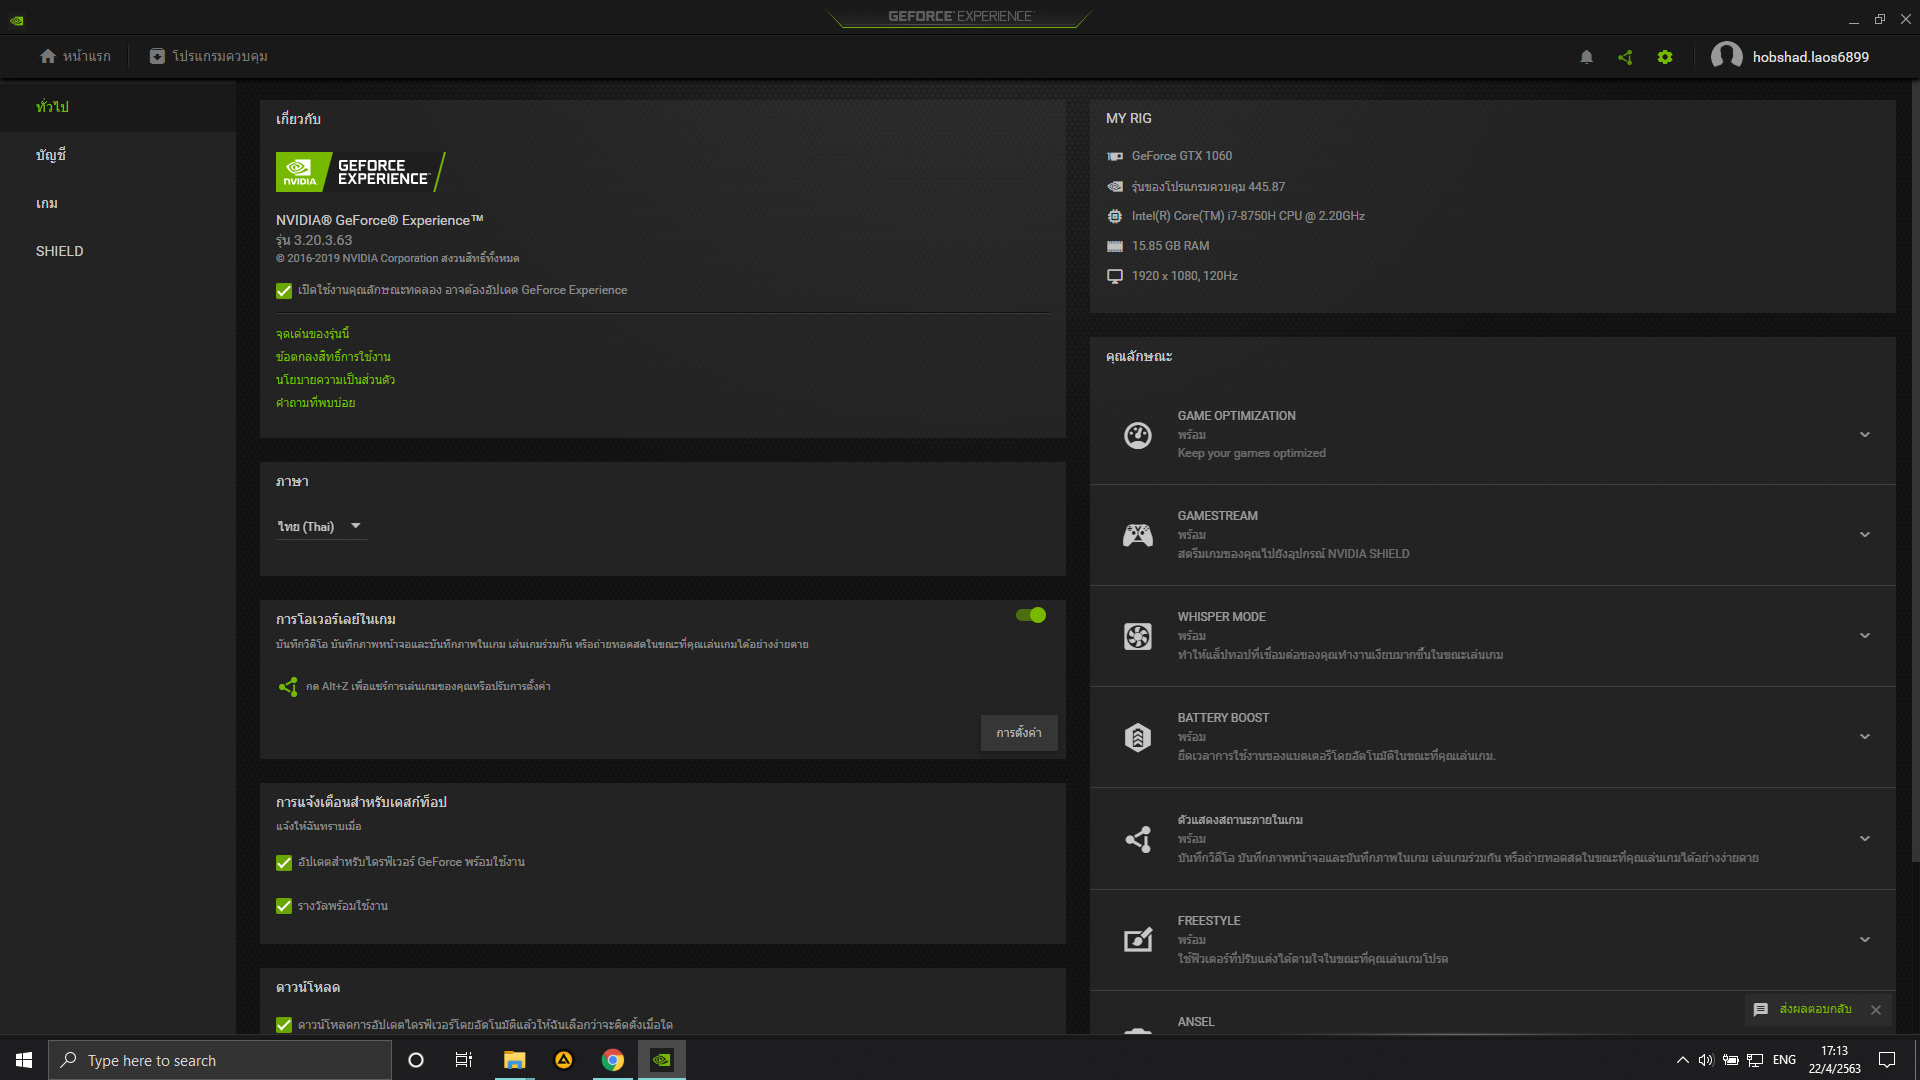The width and height of the screenshot is (1920, 1080).
Task: Select the Games (เกม) sidebar tab
Action: coord(118,203)
